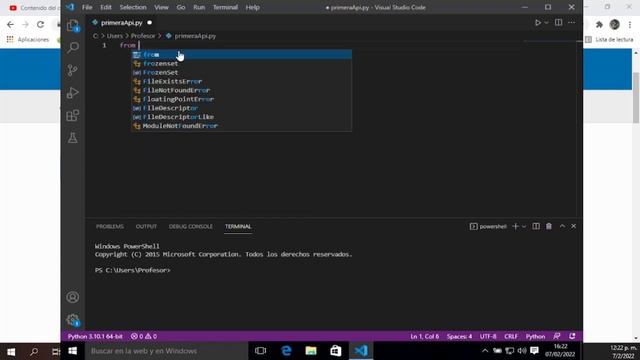This screenshot has height=360, width=640.
Task: Open the Selection menu
Action: point(133,7)
